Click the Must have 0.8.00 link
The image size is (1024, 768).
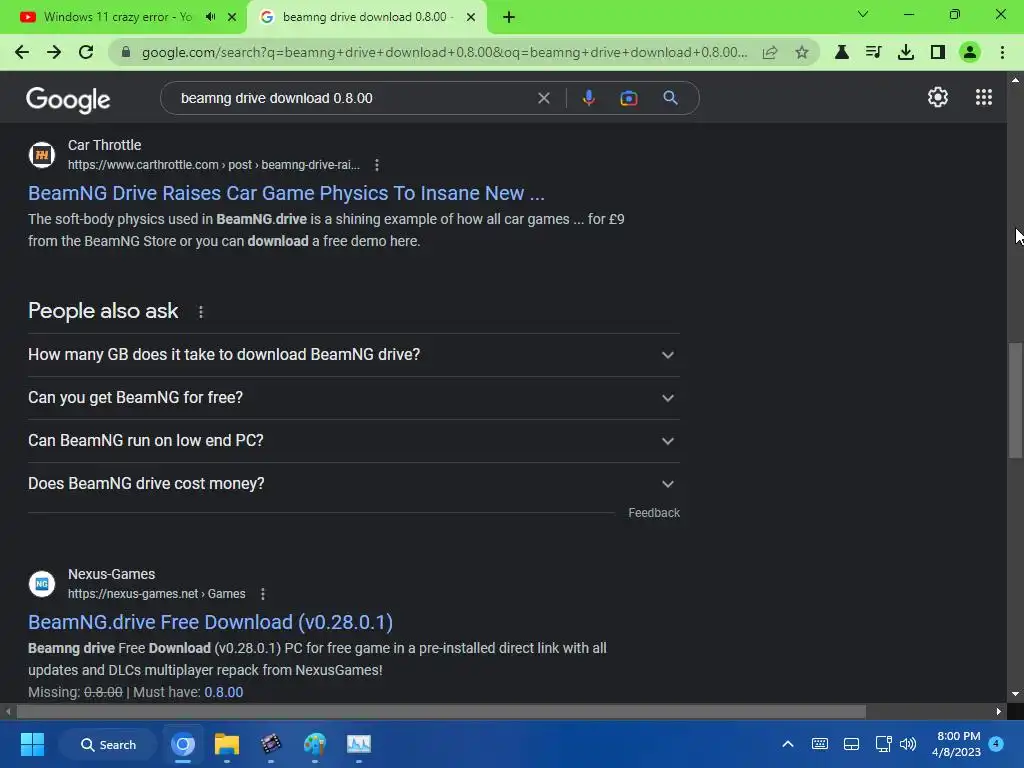coord(223,692)
